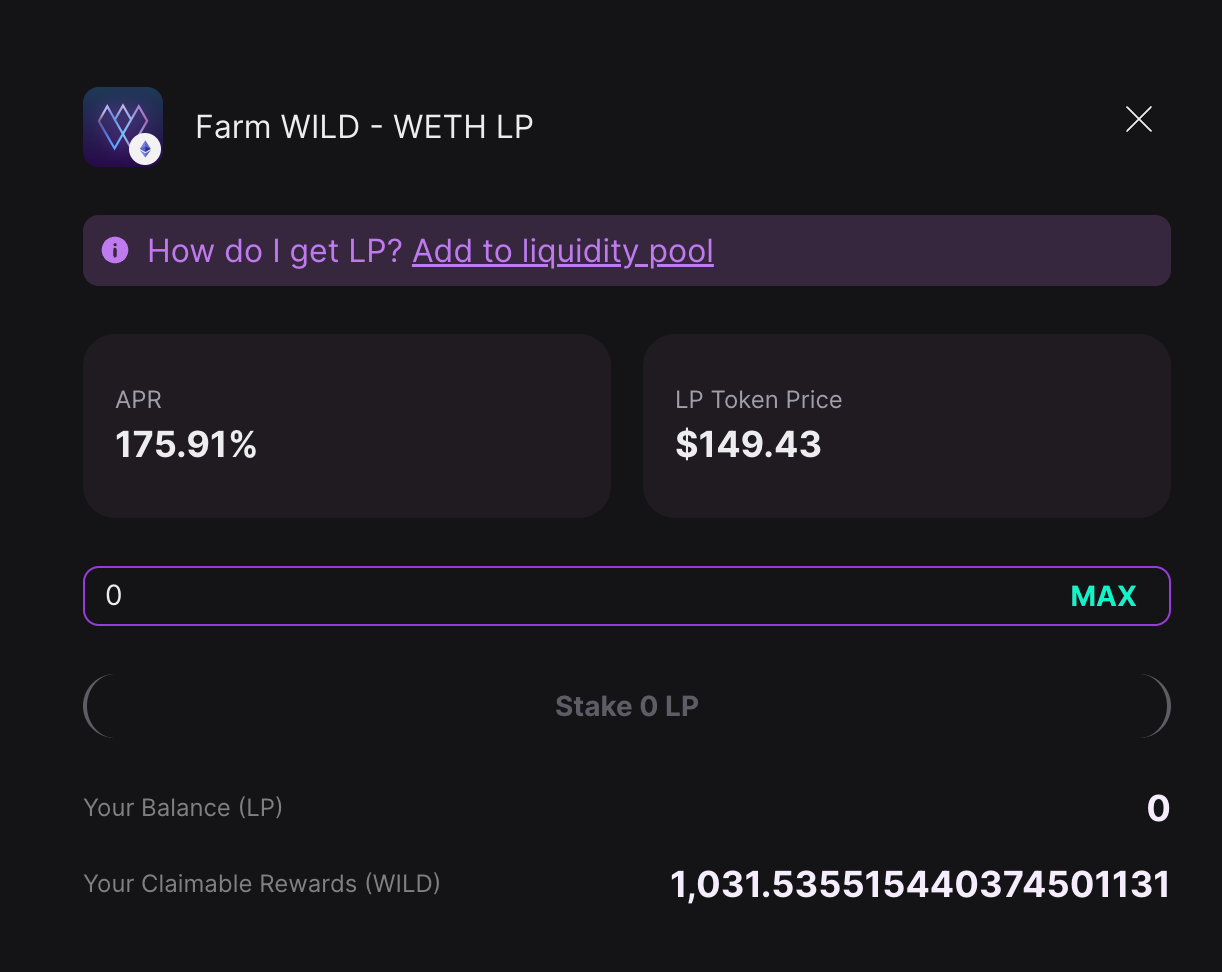Click the Your Claimable Rewards (WILD) label
Viewport: 1222px width, 972px height.
click(262, 884)
